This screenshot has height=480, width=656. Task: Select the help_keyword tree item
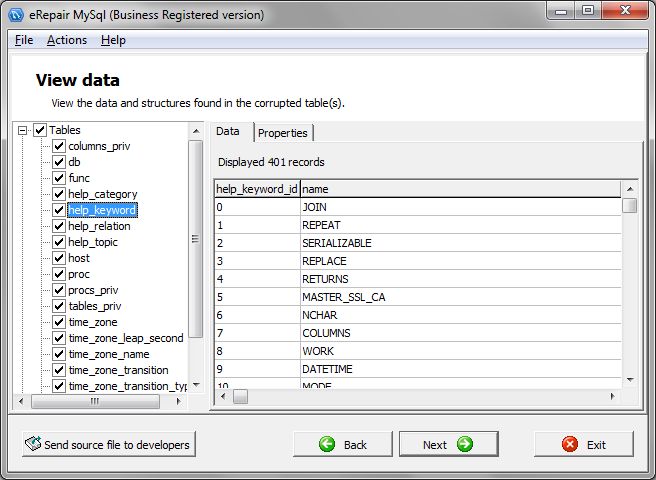(x=102, y=210)
